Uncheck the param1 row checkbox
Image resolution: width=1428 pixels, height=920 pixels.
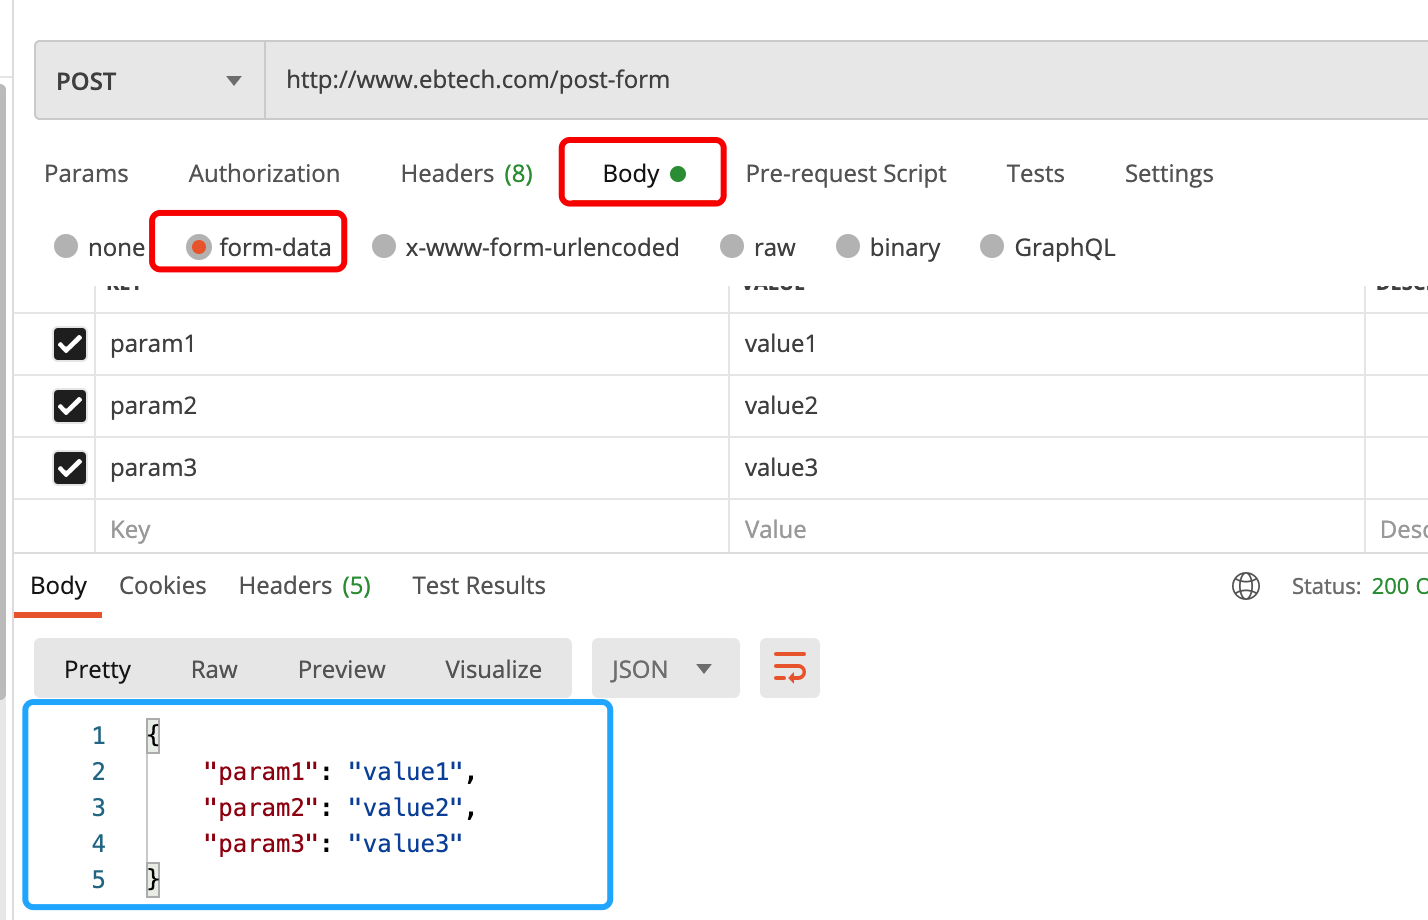tap(70, 344)
